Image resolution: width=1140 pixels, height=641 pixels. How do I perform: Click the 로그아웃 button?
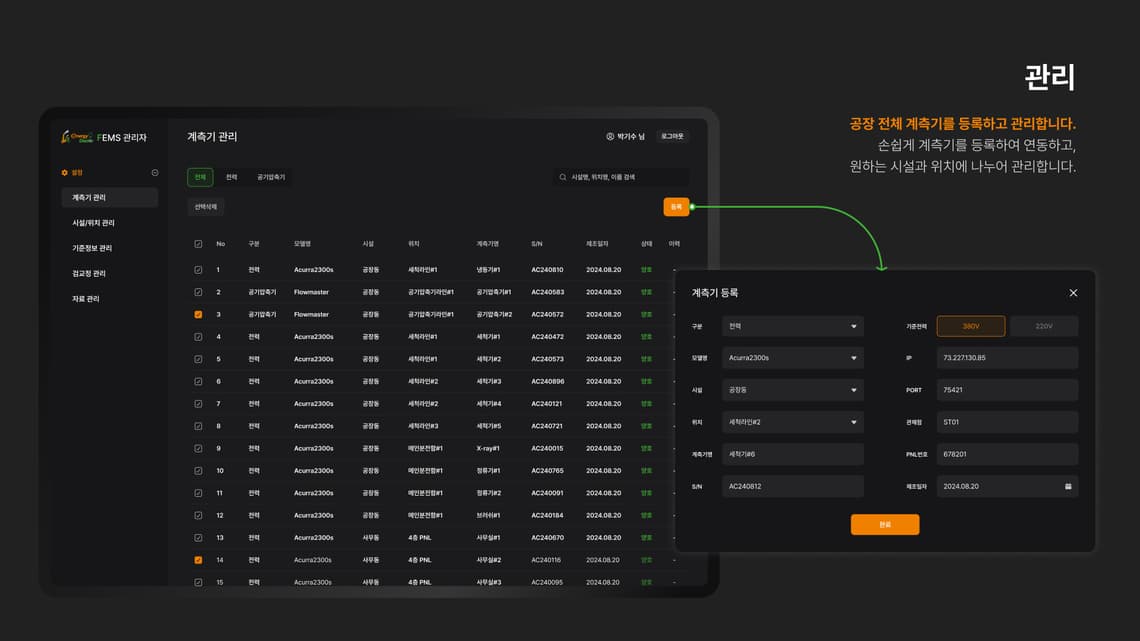[673, 137]
